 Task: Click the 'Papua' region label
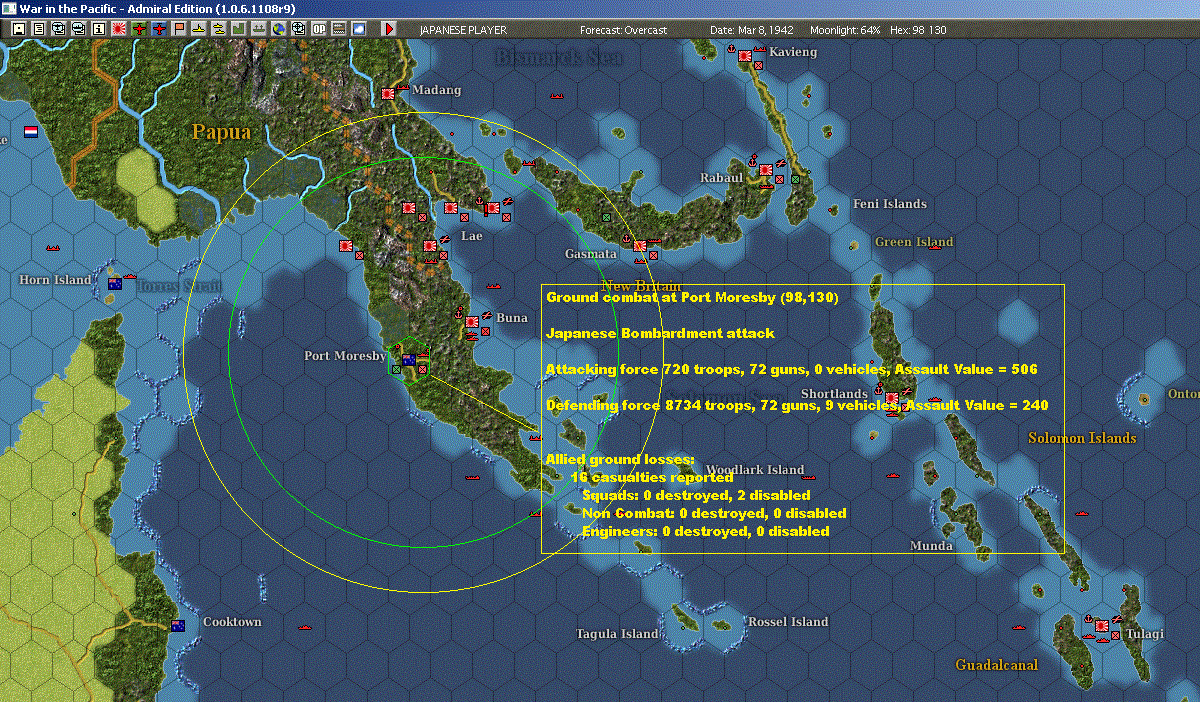221,132
